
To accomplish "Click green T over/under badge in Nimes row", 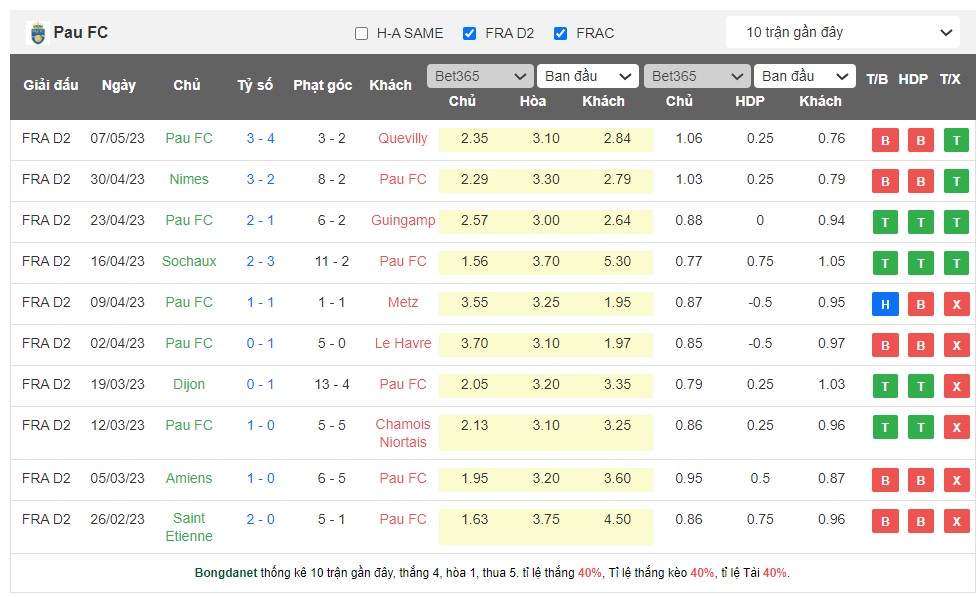I will (x=956, y=181).
